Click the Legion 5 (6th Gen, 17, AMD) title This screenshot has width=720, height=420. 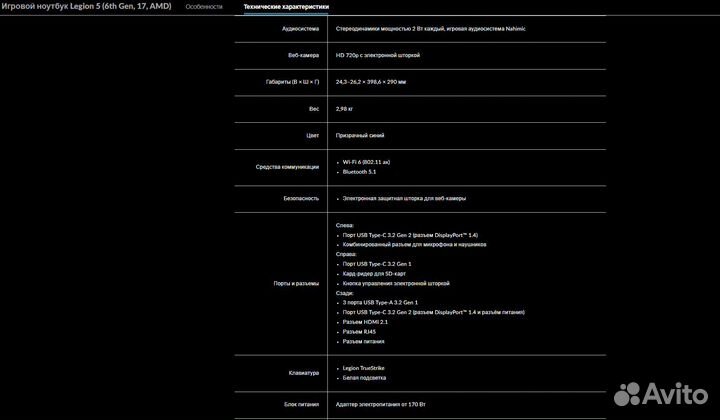pos(86,6)
